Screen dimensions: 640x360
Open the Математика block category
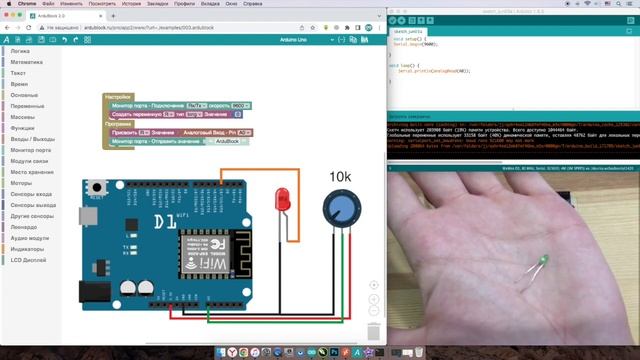pyautogui.click(x=27, y=62)
